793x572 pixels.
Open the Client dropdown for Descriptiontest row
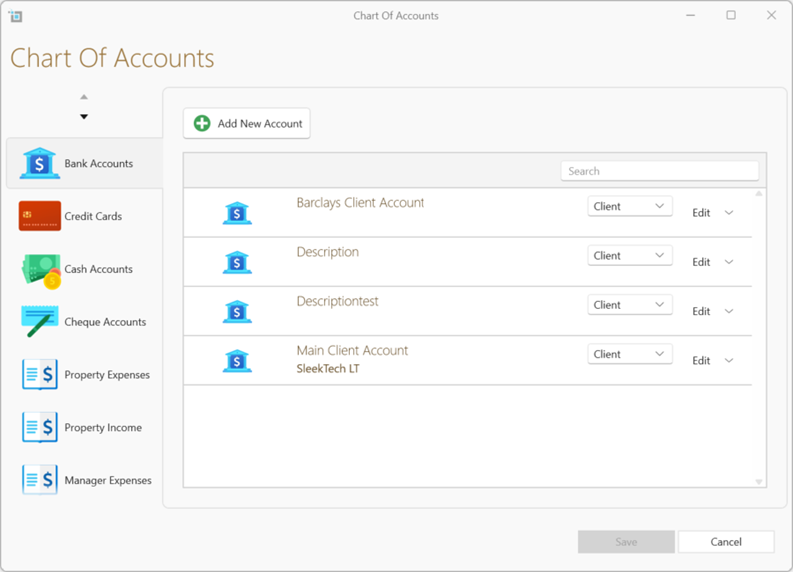629,305
